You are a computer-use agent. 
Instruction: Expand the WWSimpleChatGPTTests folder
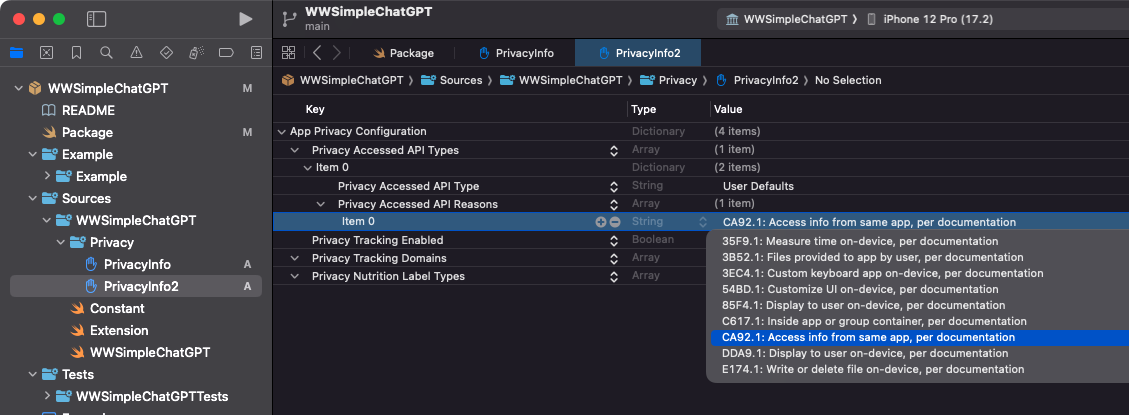(x=47, y=396)
